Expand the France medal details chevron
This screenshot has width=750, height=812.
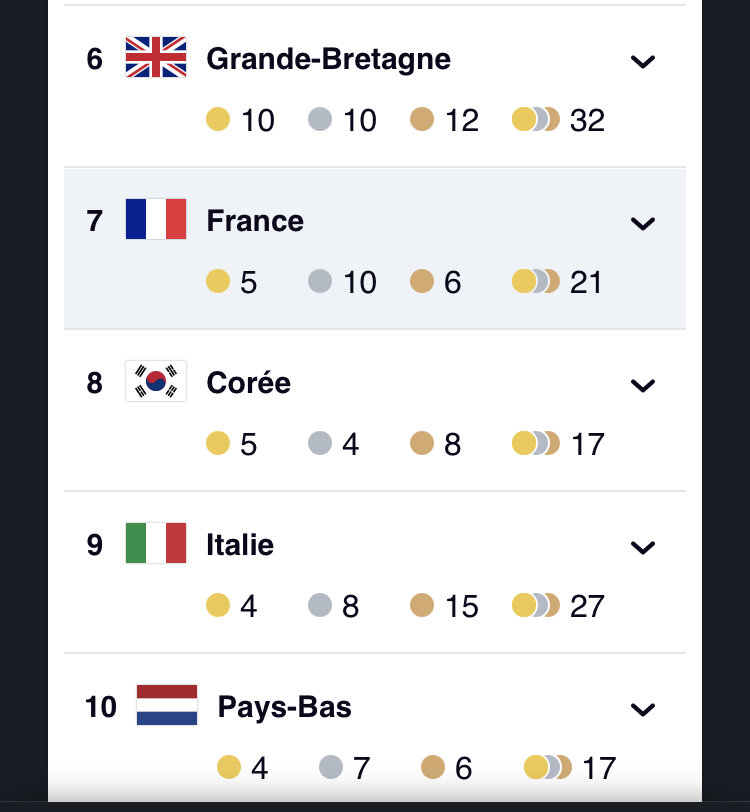(x=643, y=224)
